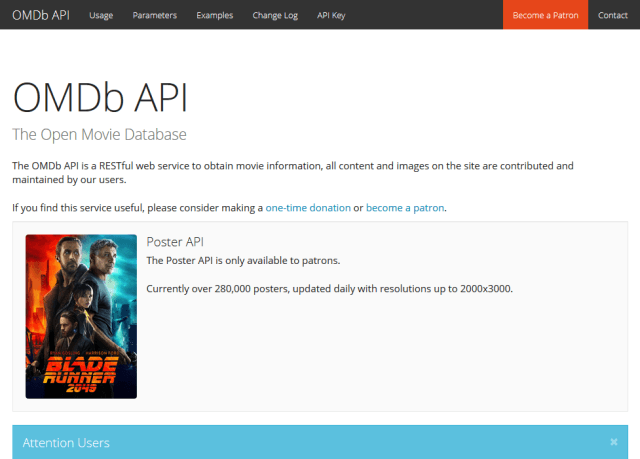View the Change Log page
640x459 pixels.
point(275,15)
